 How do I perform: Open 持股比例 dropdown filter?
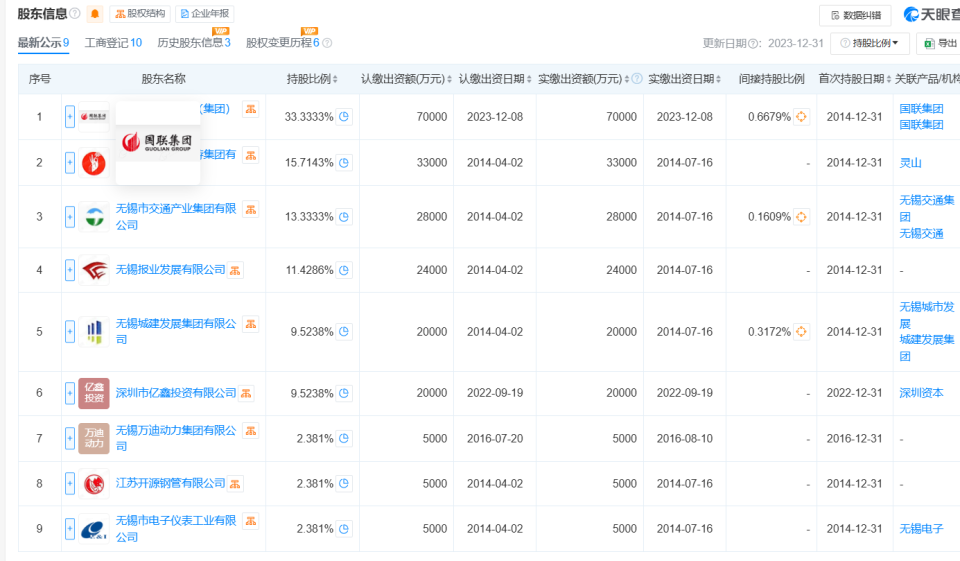point(869,43)
